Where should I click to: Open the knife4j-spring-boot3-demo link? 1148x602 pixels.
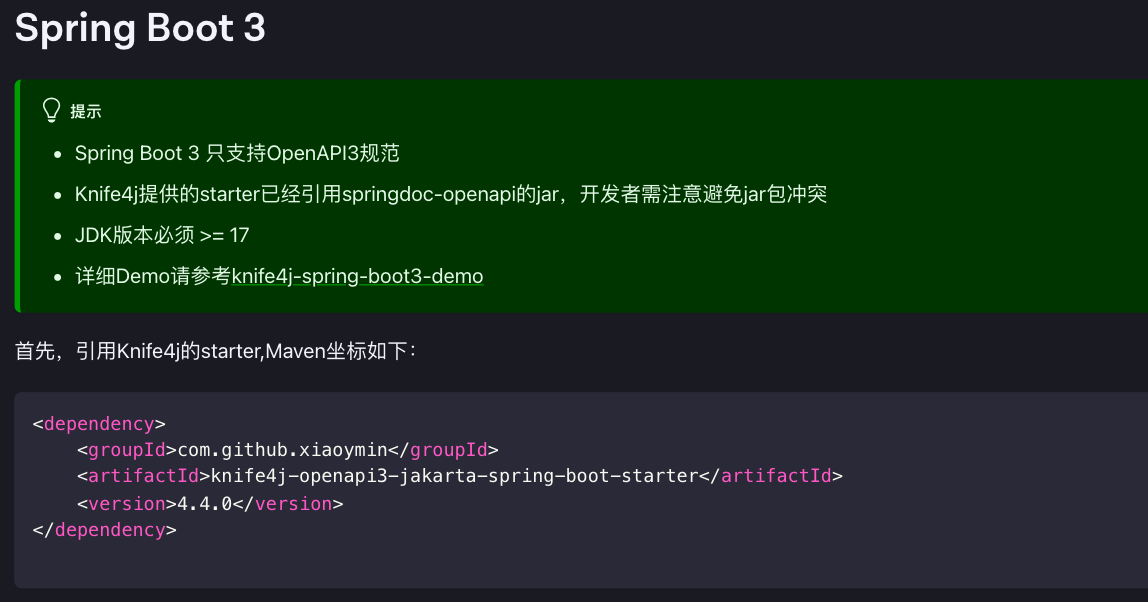tap(357, 276)
